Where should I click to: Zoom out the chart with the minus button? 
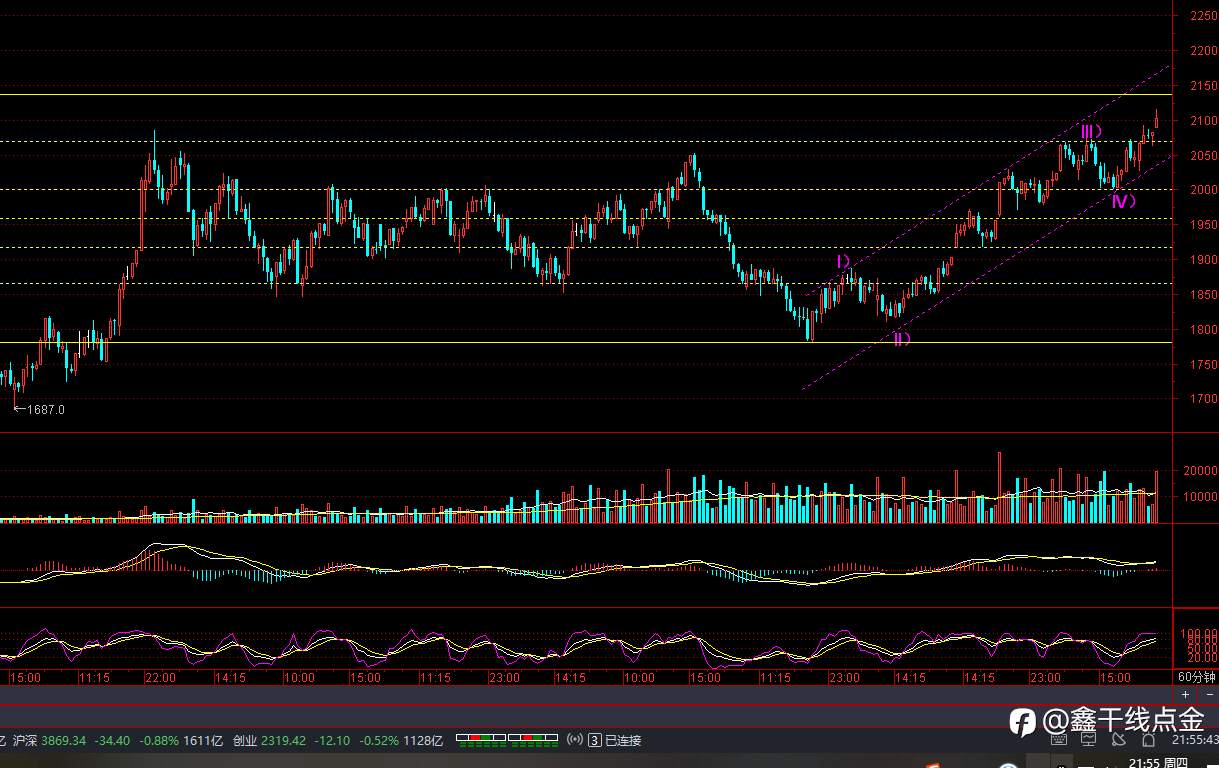click(1208, 694)
